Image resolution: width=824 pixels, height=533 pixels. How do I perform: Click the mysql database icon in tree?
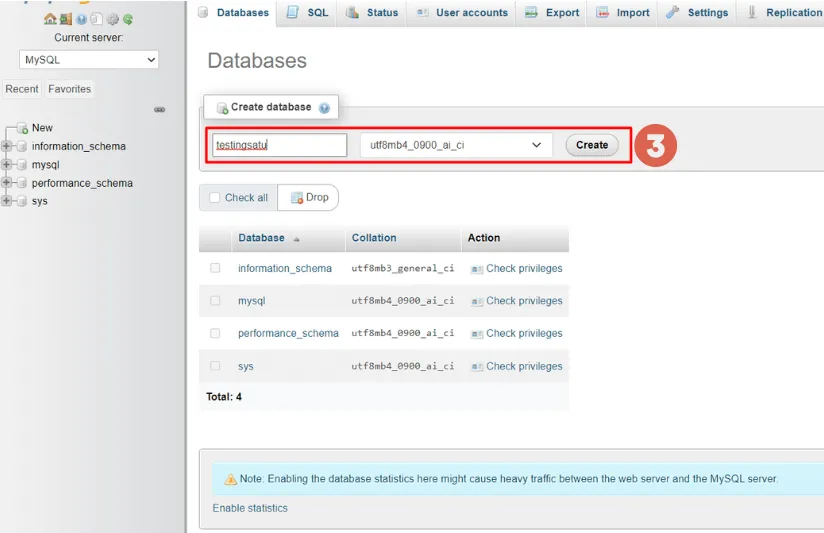point(22,165)
